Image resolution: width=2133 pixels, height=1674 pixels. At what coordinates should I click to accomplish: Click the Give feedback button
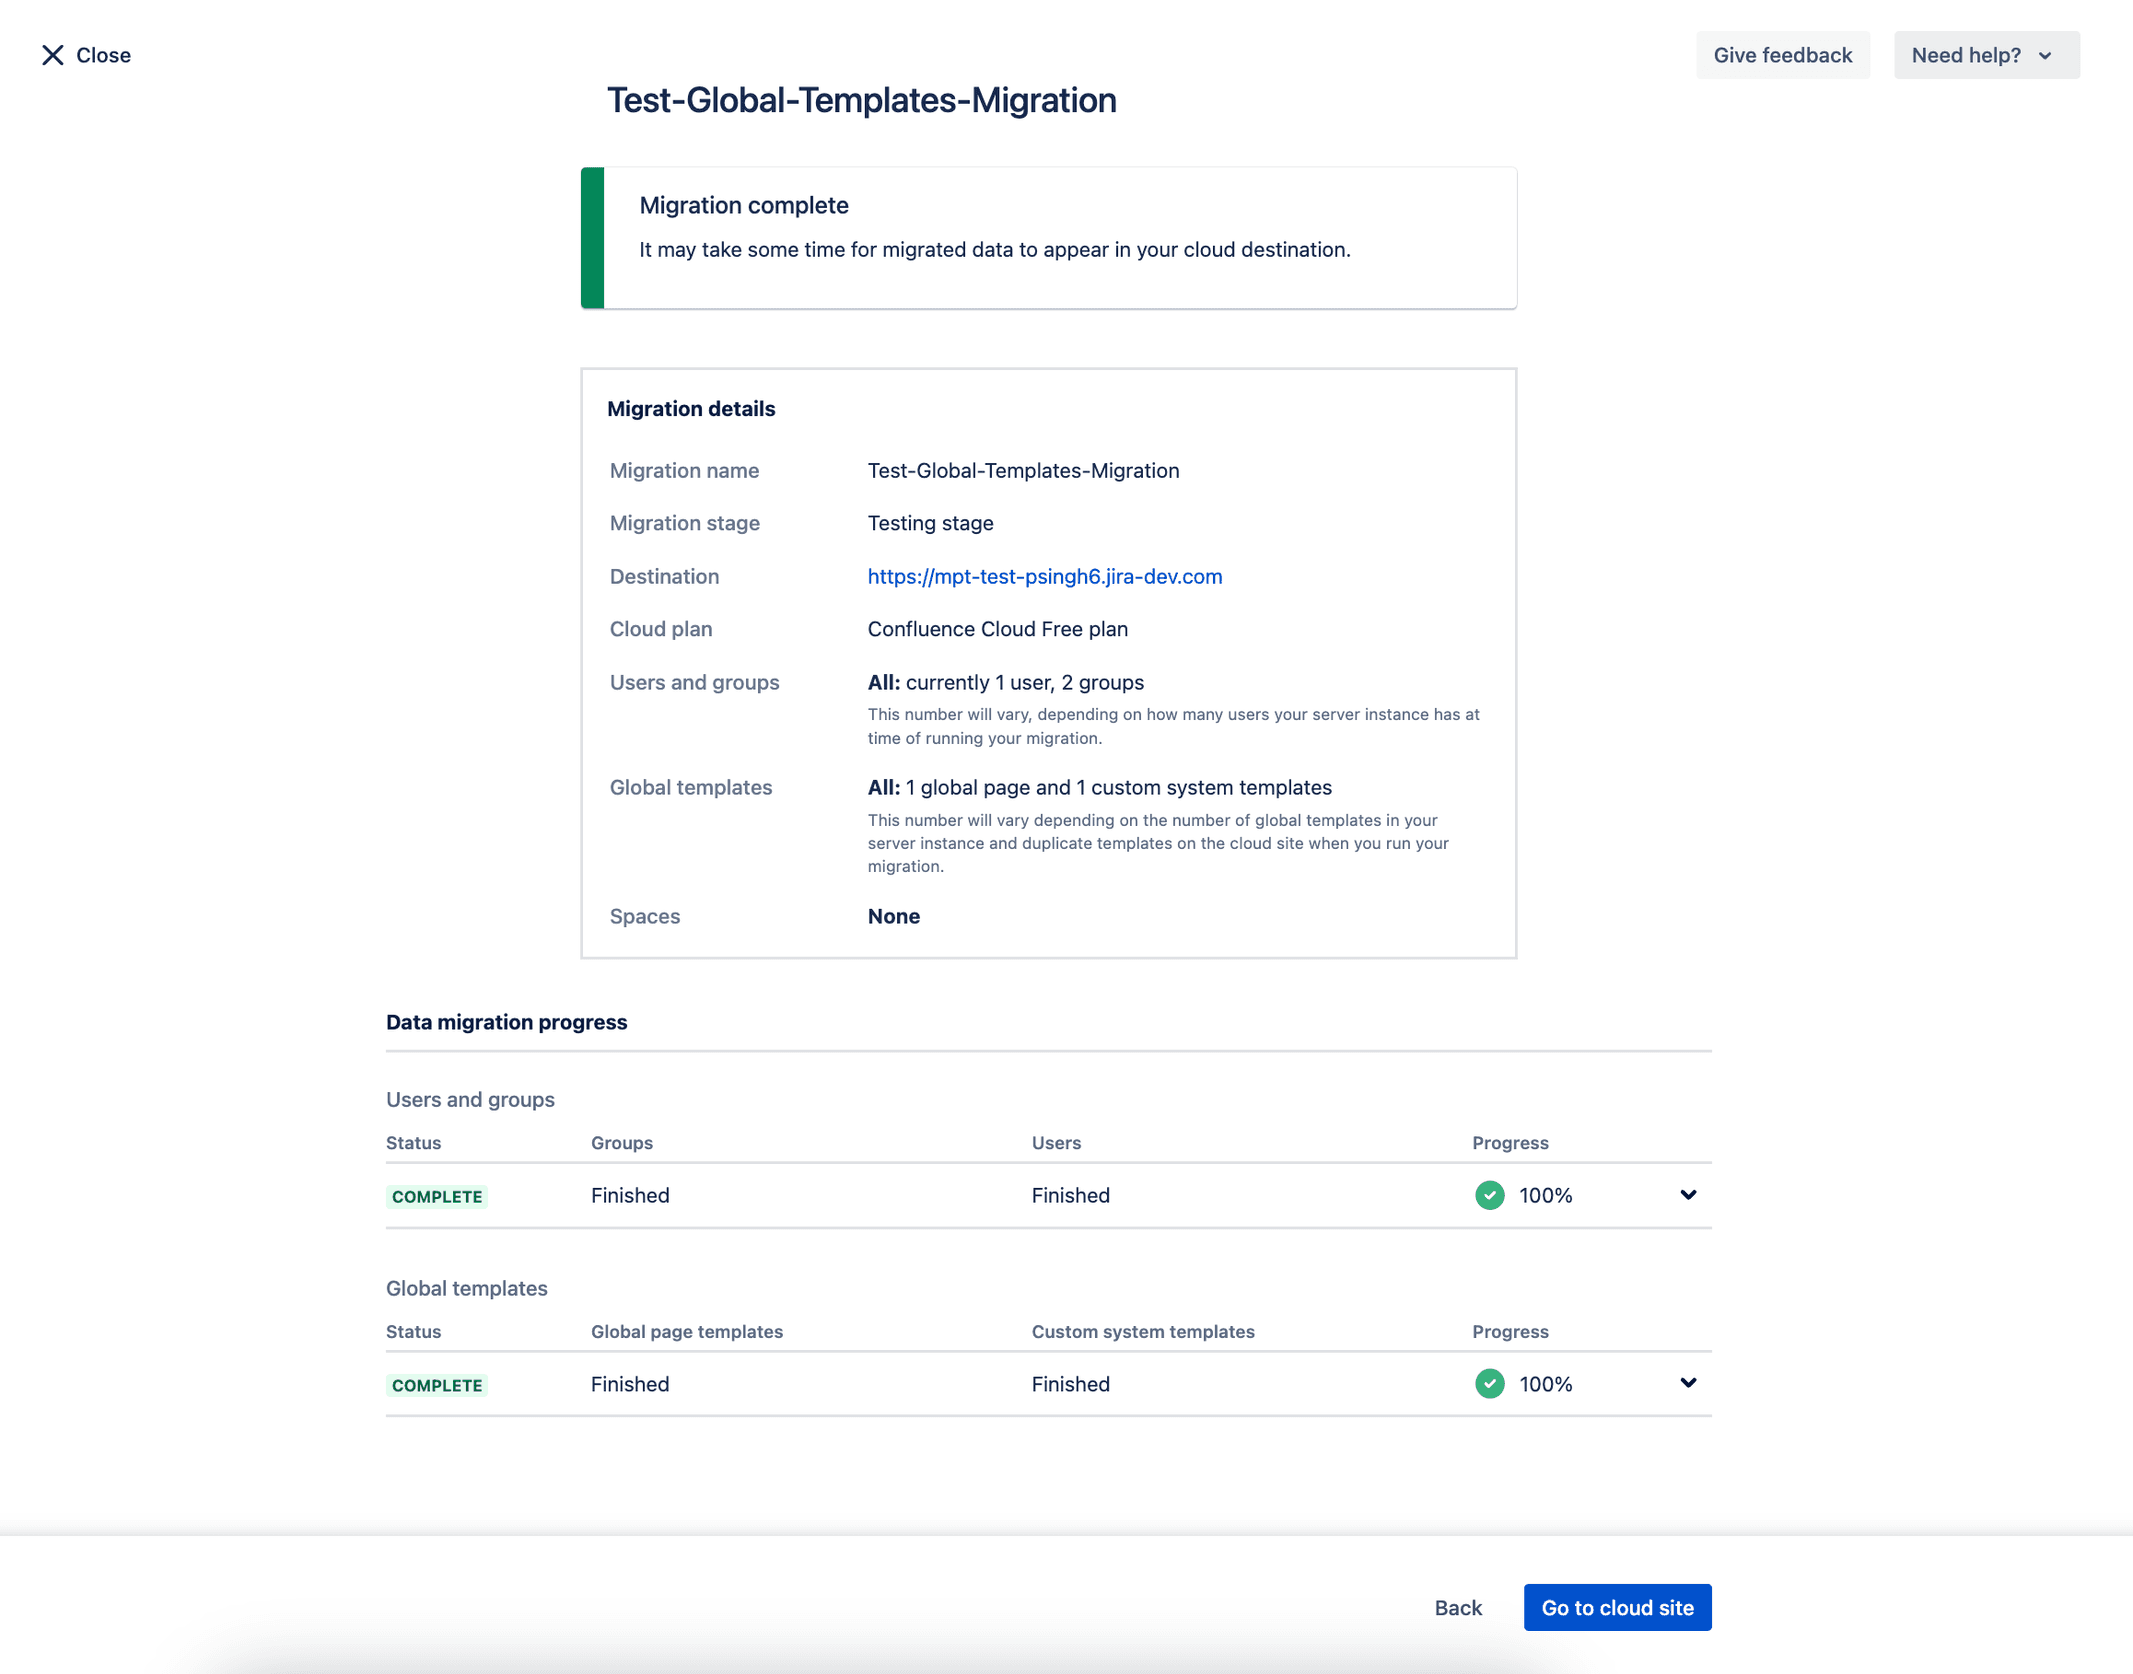tap(1782, 55)
